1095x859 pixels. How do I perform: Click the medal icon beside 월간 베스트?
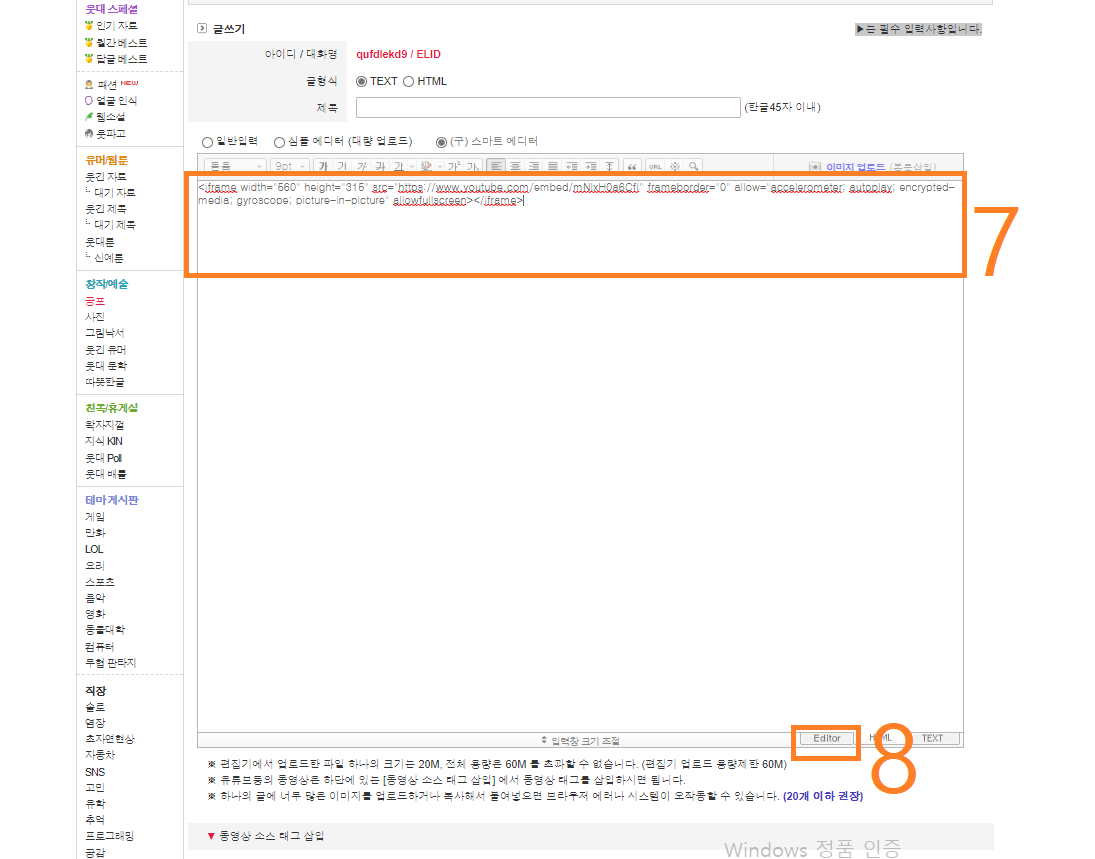coord(89,42)
